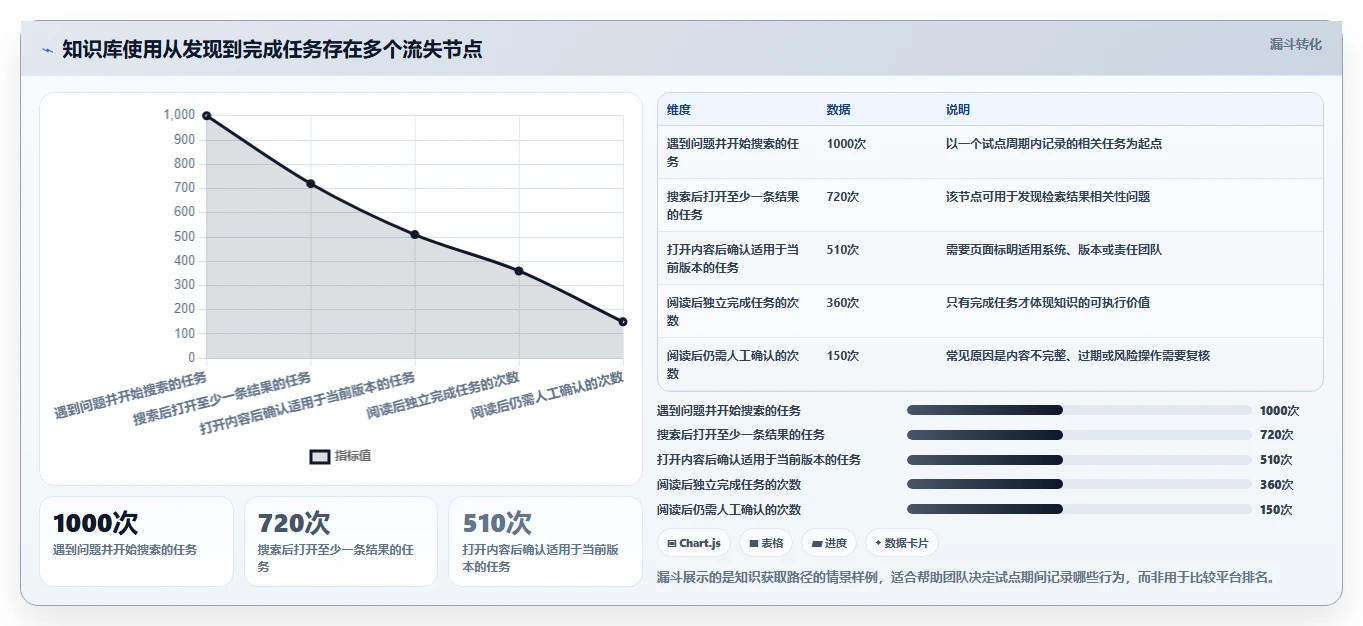Image resolution: width=1363 pixels, height=626 pixels.
Task: Click the 数据 column header
Action: [x=839, y=110]
